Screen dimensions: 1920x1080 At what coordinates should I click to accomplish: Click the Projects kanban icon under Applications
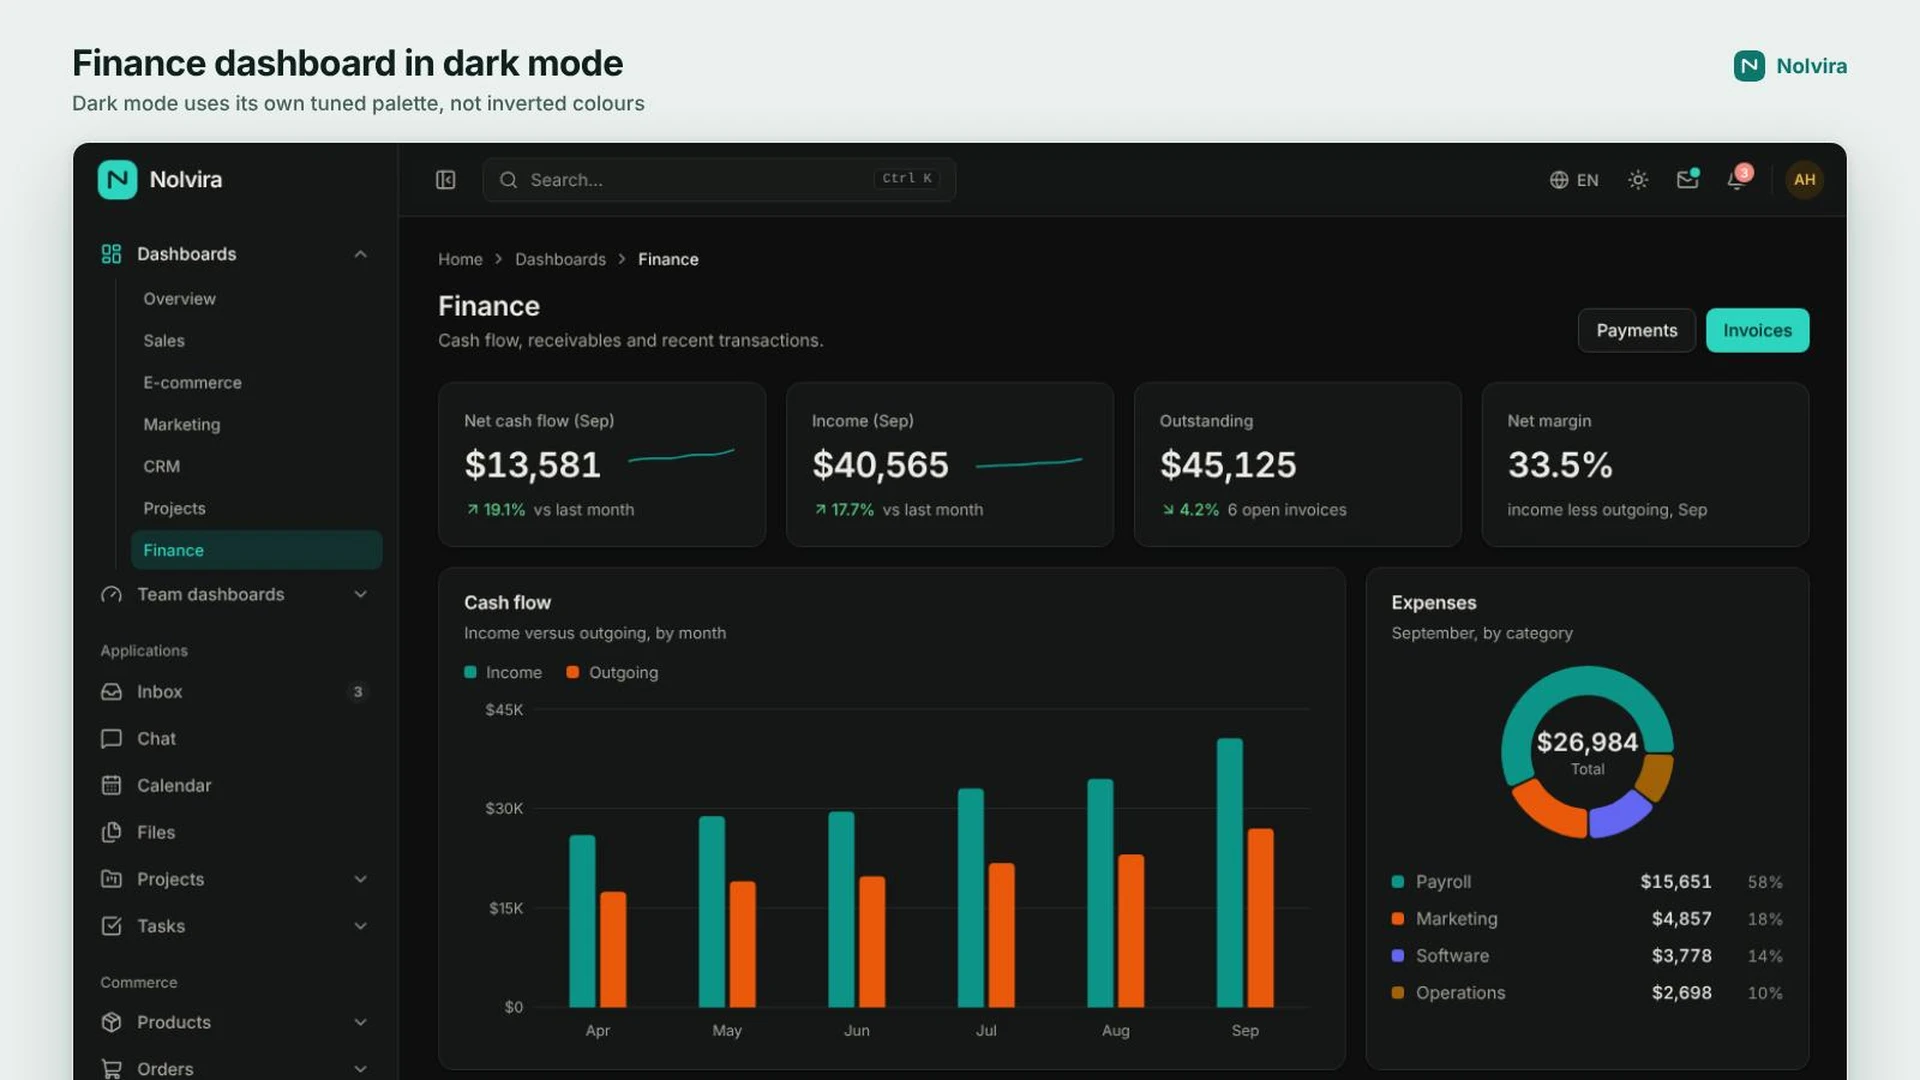(111, 879)
